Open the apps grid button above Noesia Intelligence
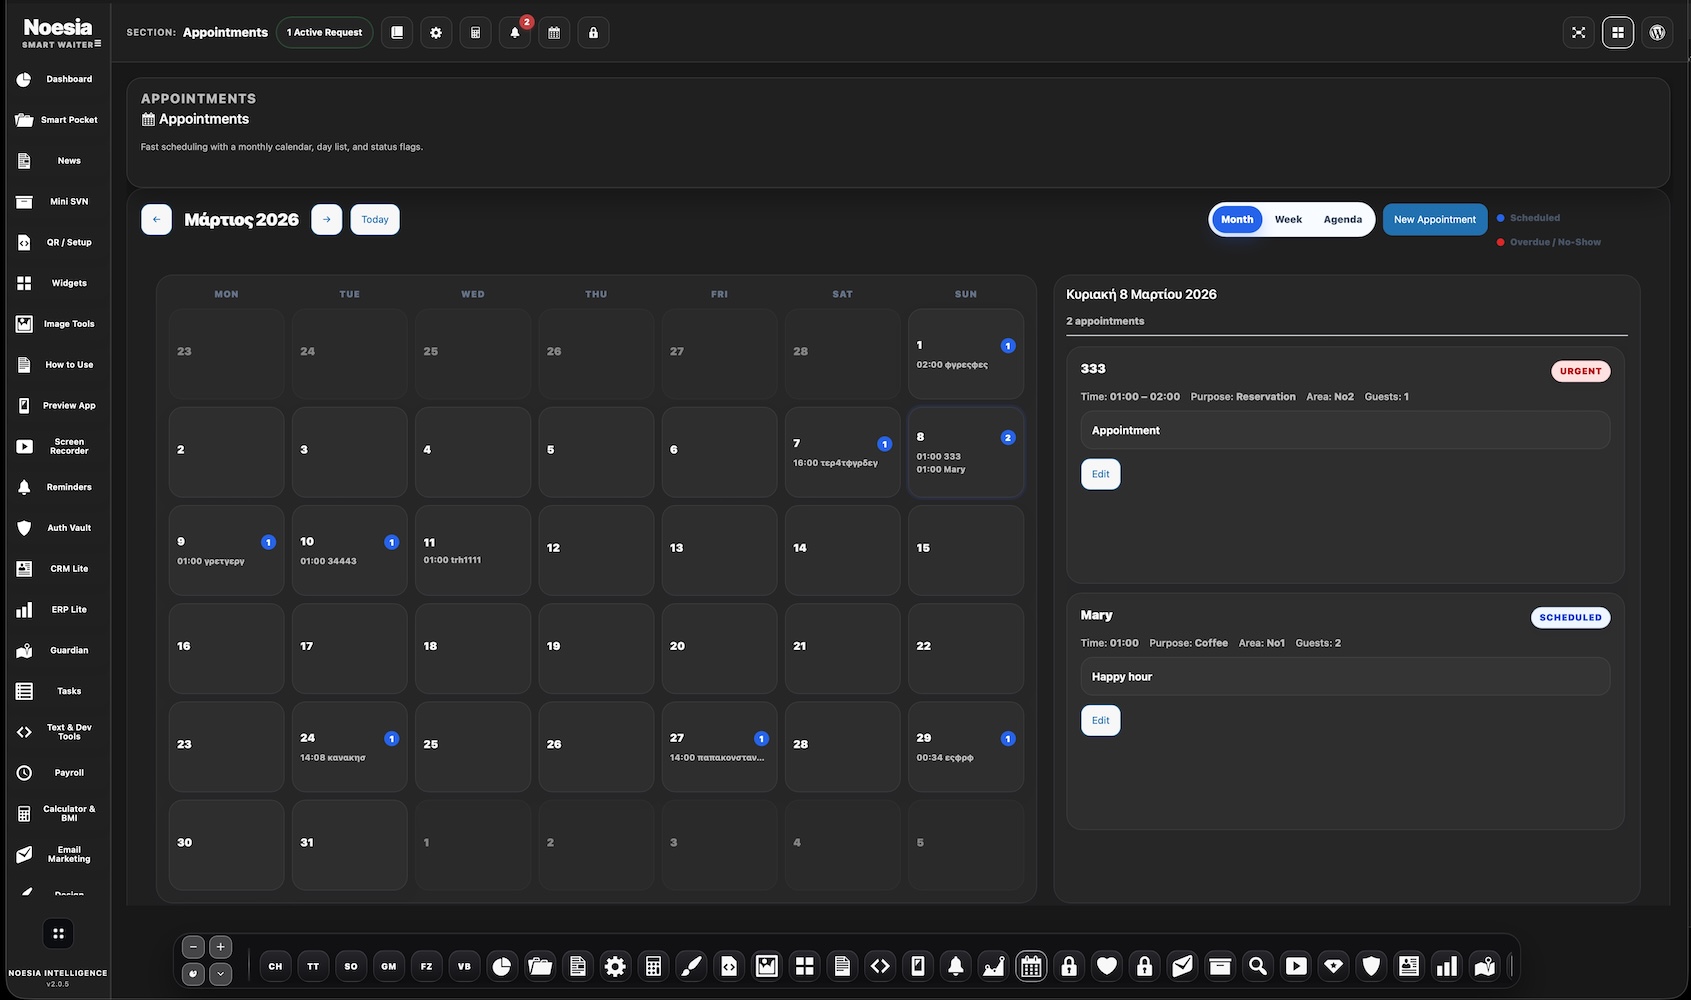 pos(58,933)
